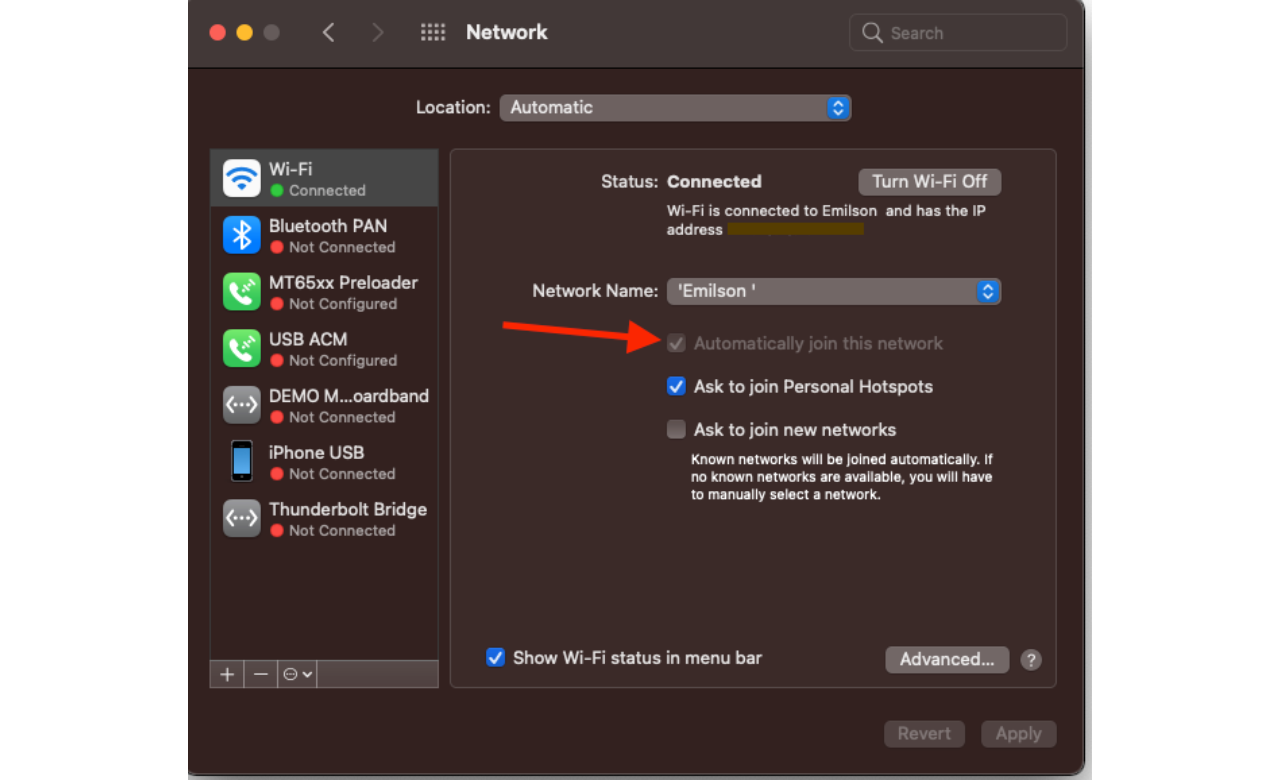Screen dimensions: 1280x780
Task: Select the Thunderbolt Bridge icon
Action: click(x=241, y=518)
